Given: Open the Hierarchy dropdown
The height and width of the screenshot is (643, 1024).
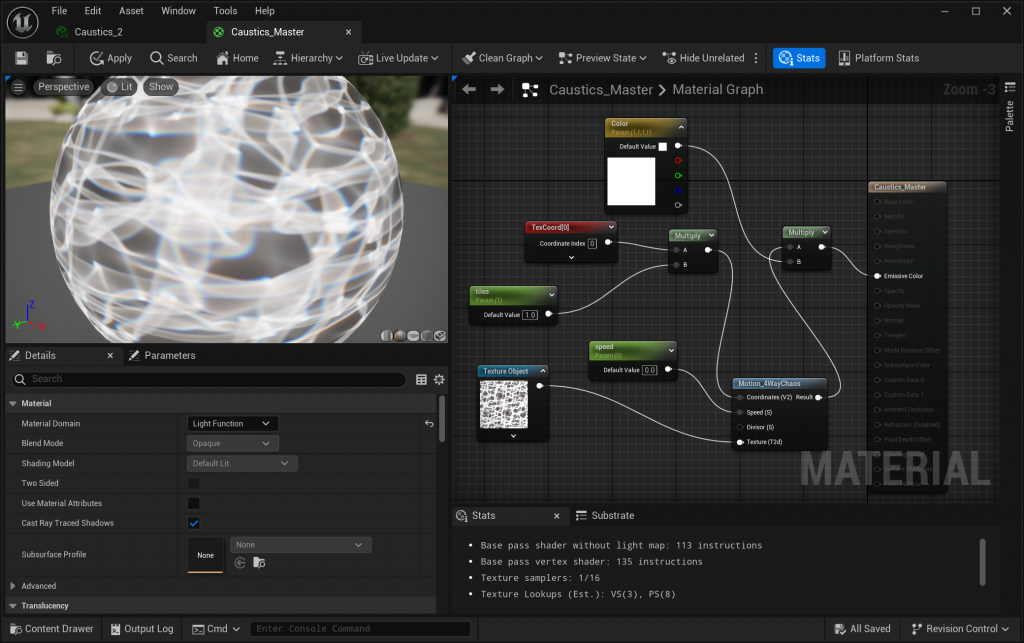Looking at the screenshot, I should tap(308, 58).
